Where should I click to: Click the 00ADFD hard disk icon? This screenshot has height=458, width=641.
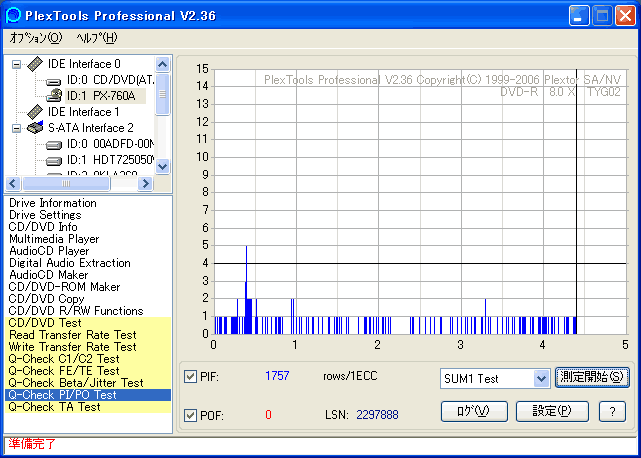pos(54,144)
